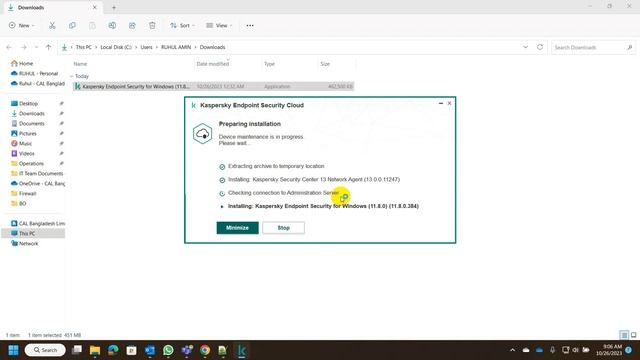Screen dimensions: 640x360
Task: Click the Stop button in Kaspersky installer
Action: pos(283,228)
